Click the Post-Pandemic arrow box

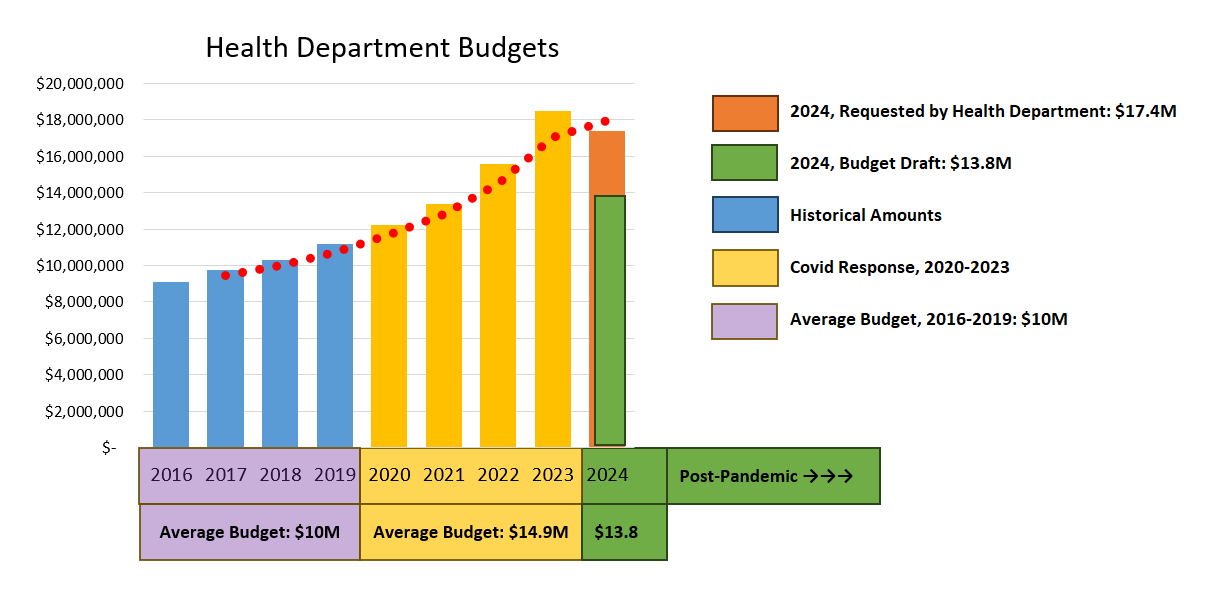point(773,476)
